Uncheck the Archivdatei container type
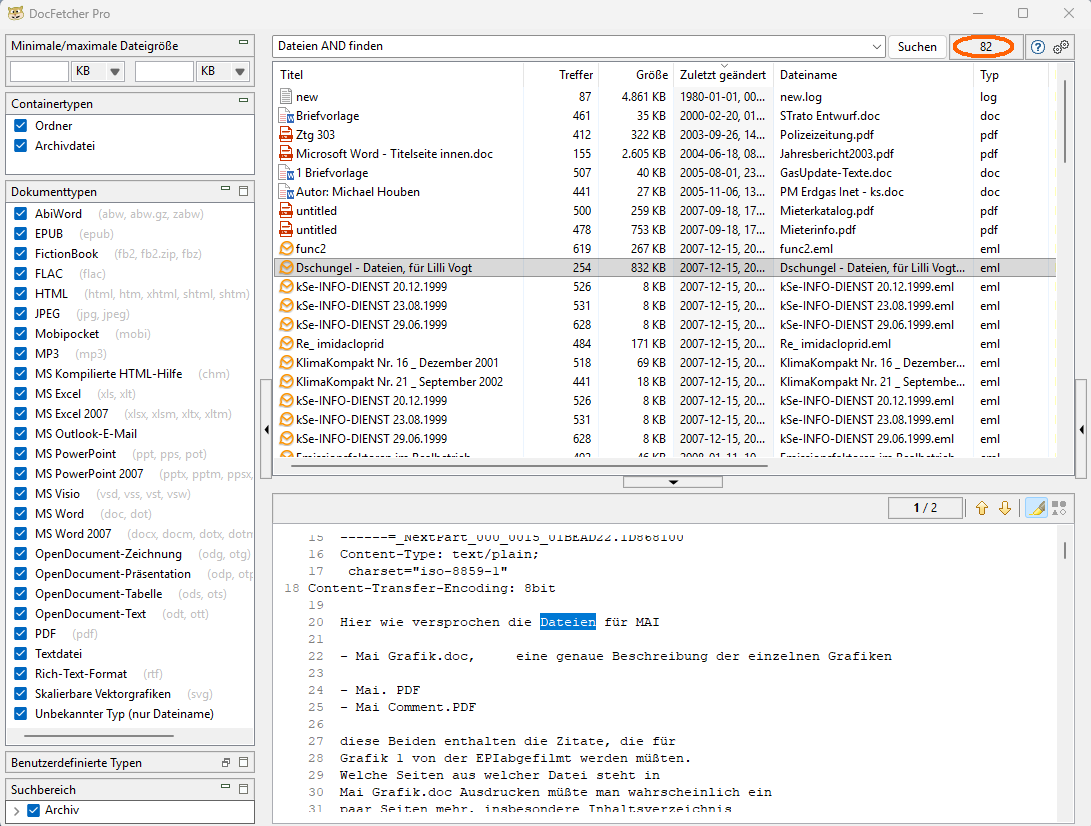Image resolution: width=1091 pixels, height=826 pixels. pos(22,145)
